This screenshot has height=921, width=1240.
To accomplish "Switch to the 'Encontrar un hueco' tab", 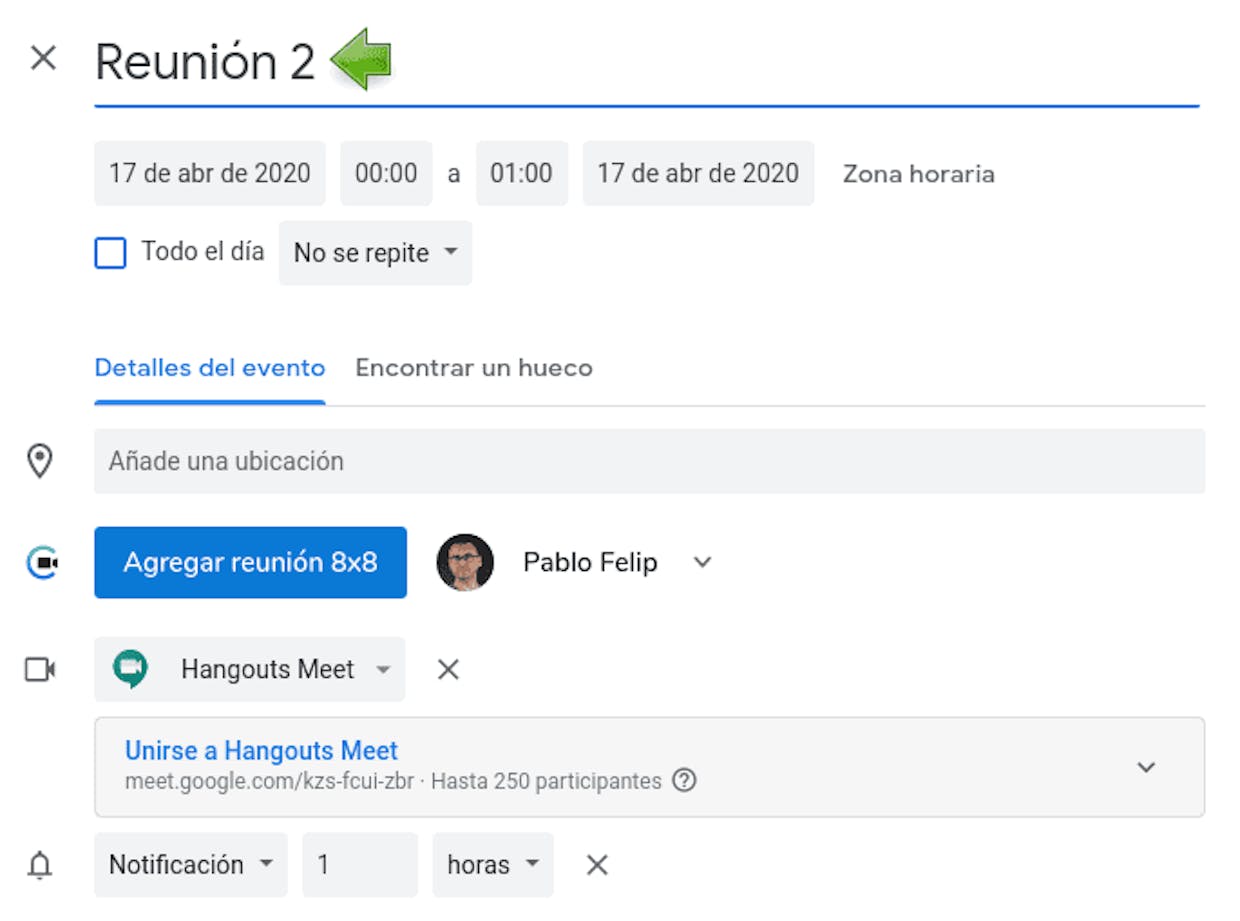I will coord(474,368).
